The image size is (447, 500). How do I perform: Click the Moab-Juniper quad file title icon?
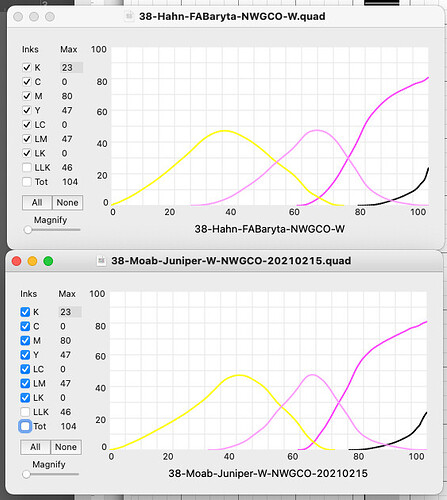[x=101, y=261]
